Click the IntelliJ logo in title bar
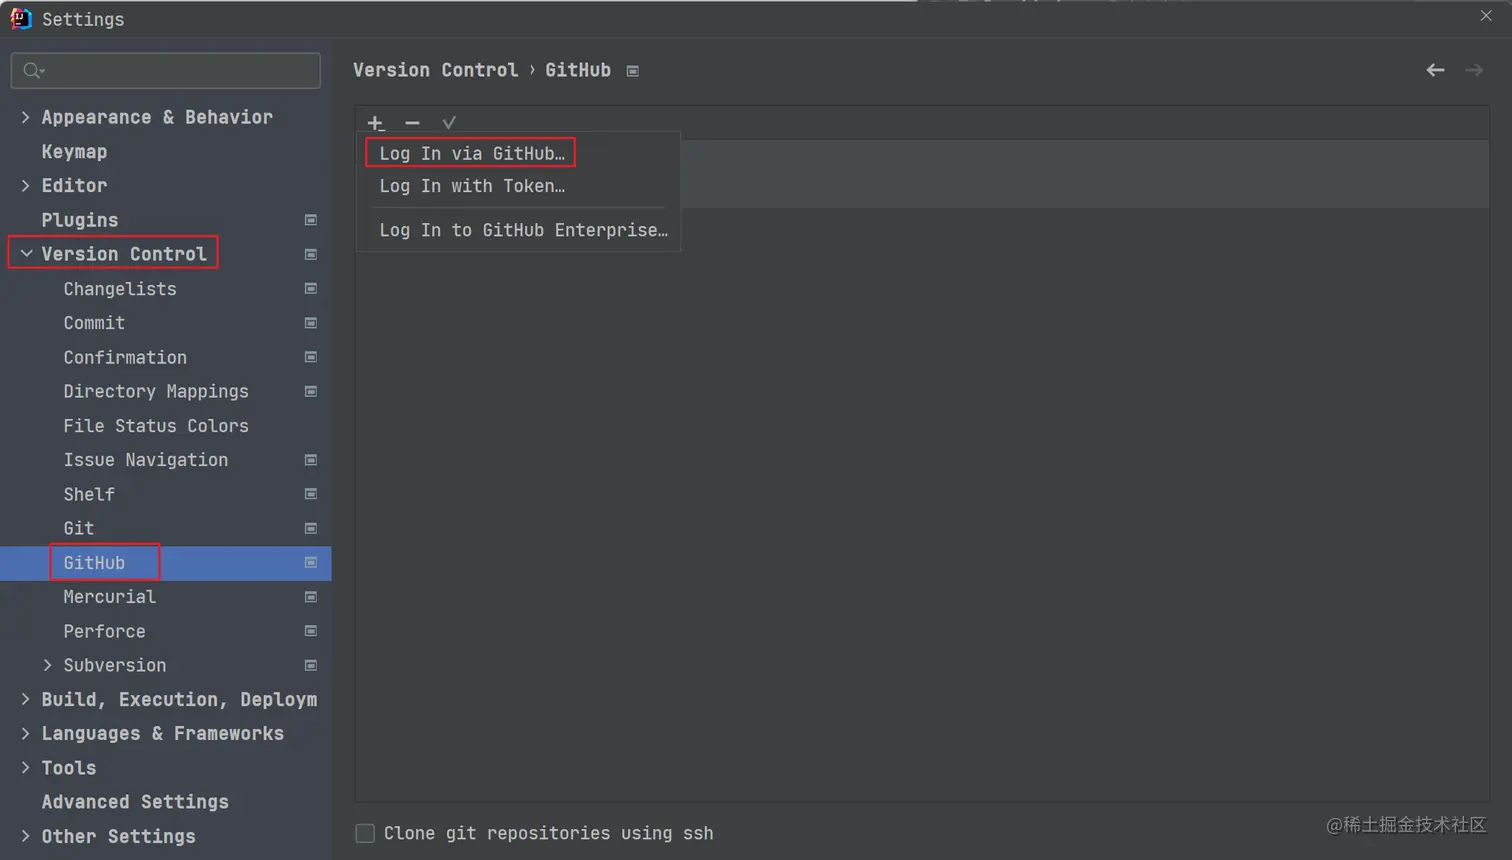1512x860 pixels. point(21,18)
